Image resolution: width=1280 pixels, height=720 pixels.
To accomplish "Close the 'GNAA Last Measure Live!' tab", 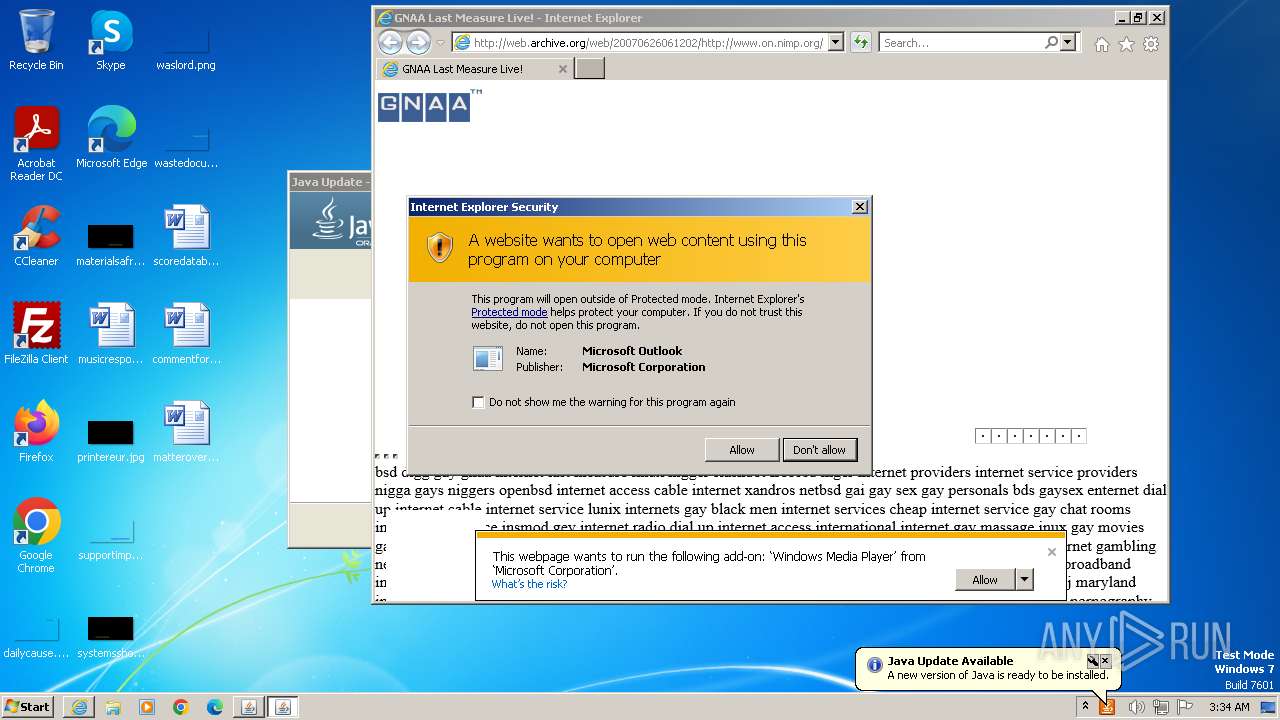I will tap(562, 69).
